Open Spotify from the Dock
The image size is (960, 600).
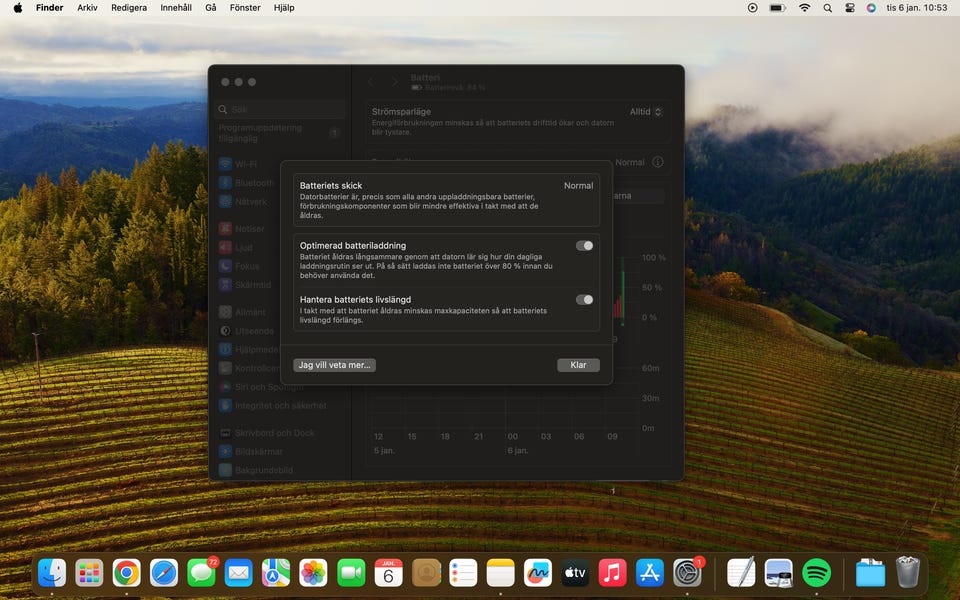[816, 572]
